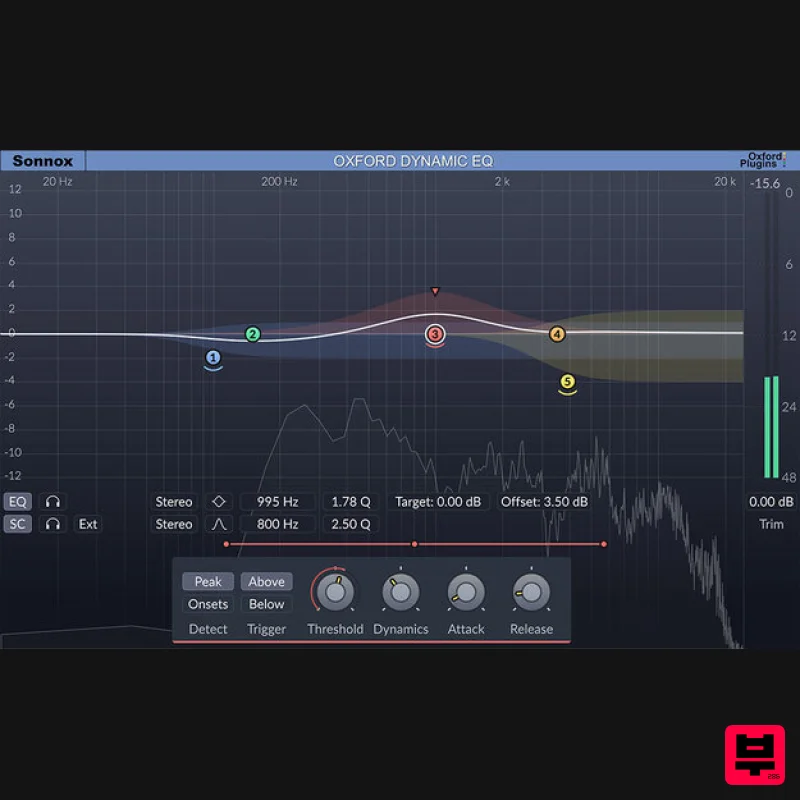Select the green band 2 node

point(254,335)
